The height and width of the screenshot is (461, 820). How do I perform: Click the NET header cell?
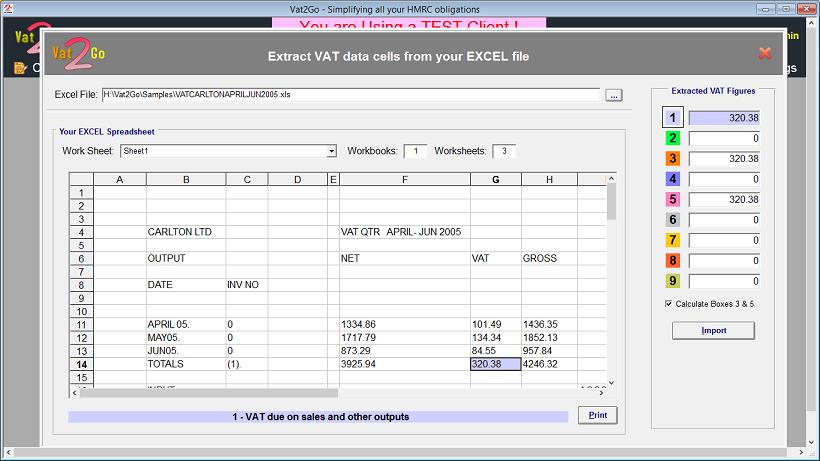405,258
